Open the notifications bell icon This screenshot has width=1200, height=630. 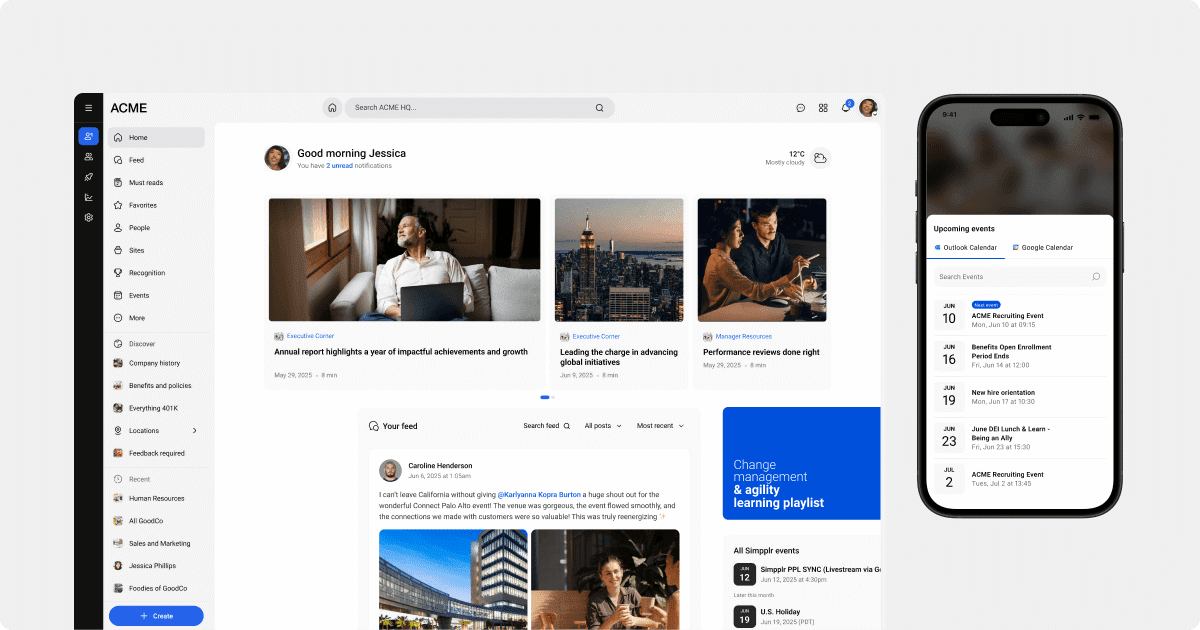tap(846, 107)
